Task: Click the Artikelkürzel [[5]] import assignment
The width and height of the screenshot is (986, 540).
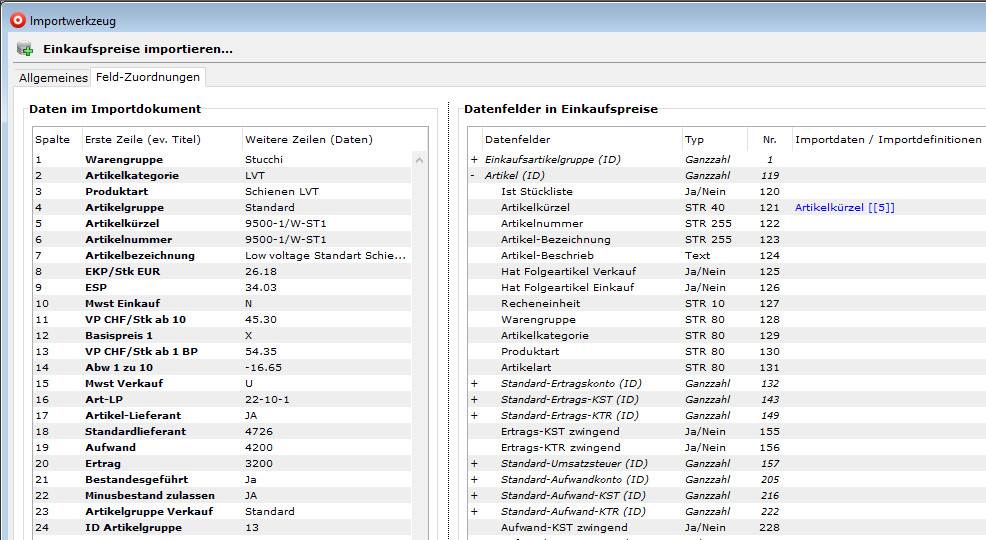Action: click(844, 208)
